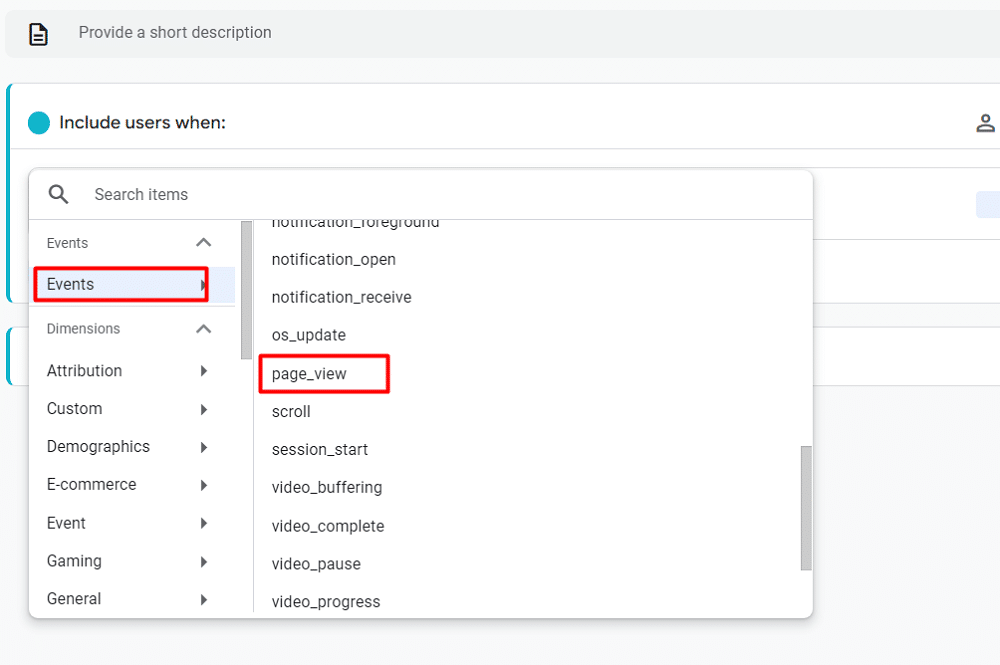
Task: Select the session_start event
Action: click(x=320, y=450)
